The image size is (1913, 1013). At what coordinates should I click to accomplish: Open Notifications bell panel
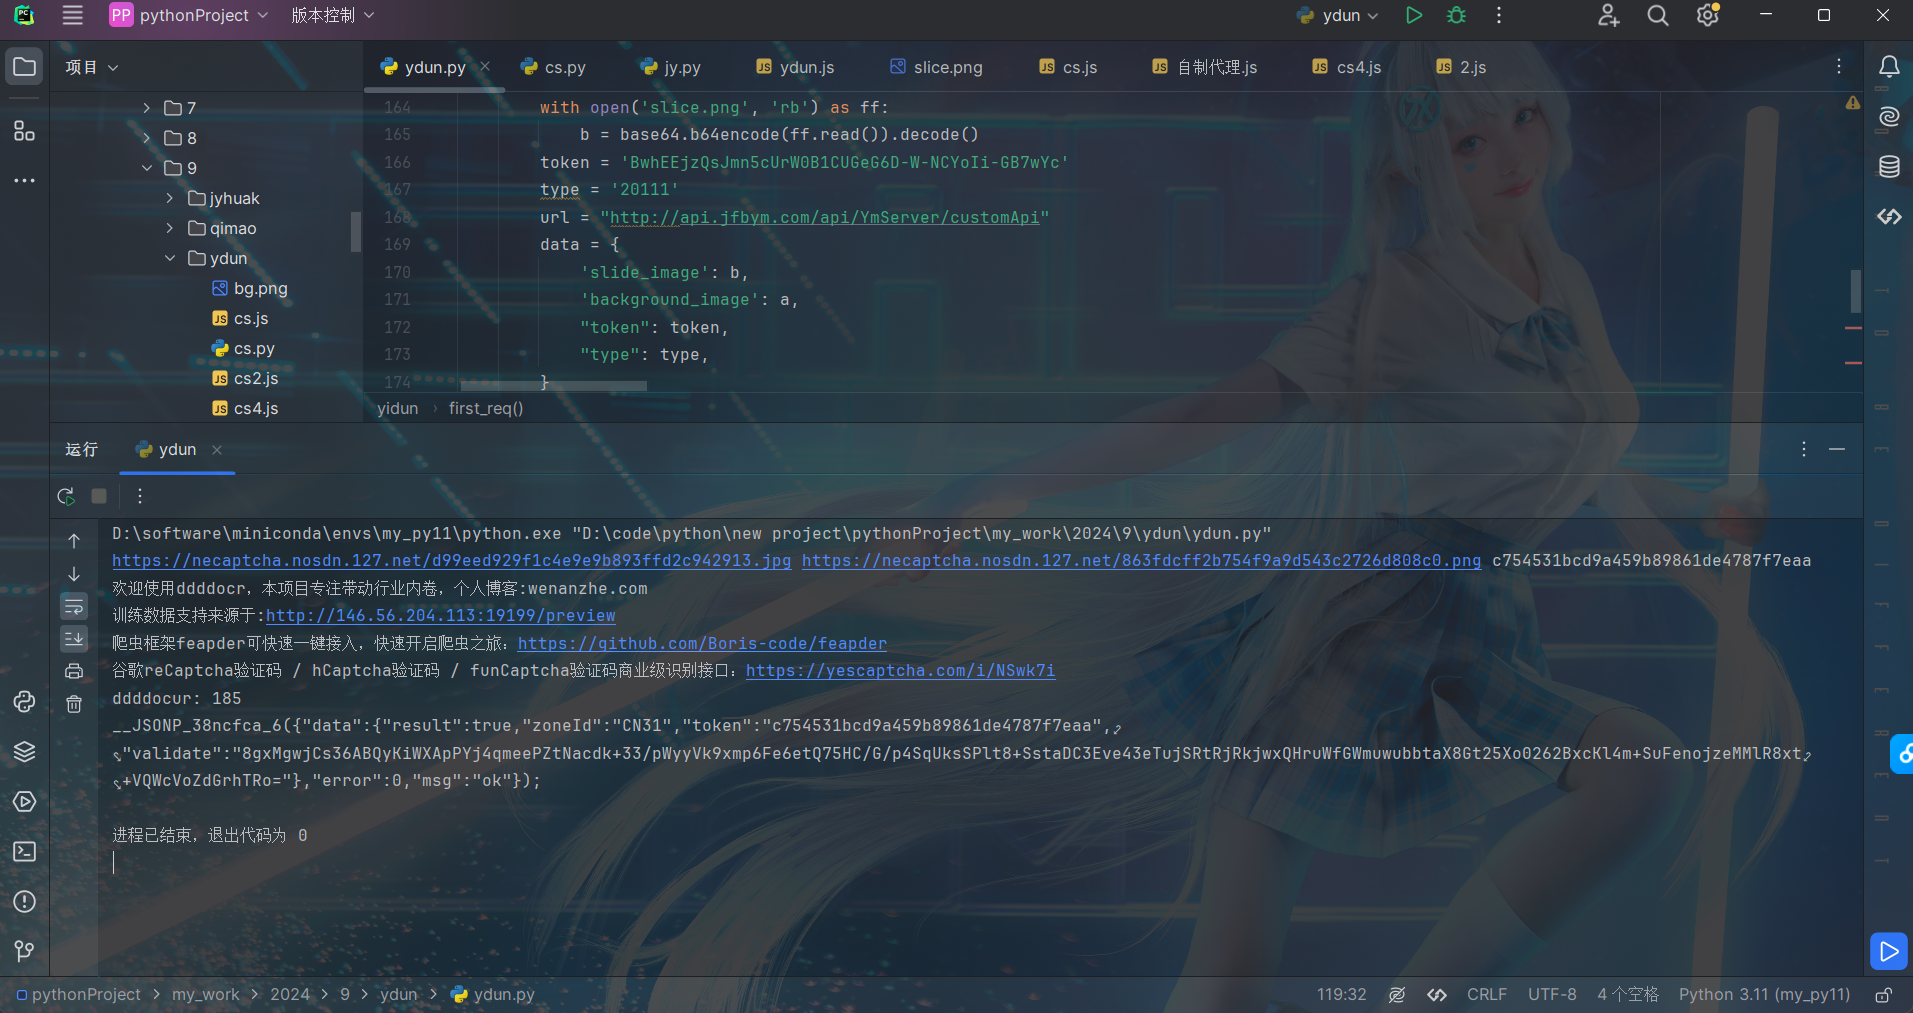click(x=1888, y=67)
